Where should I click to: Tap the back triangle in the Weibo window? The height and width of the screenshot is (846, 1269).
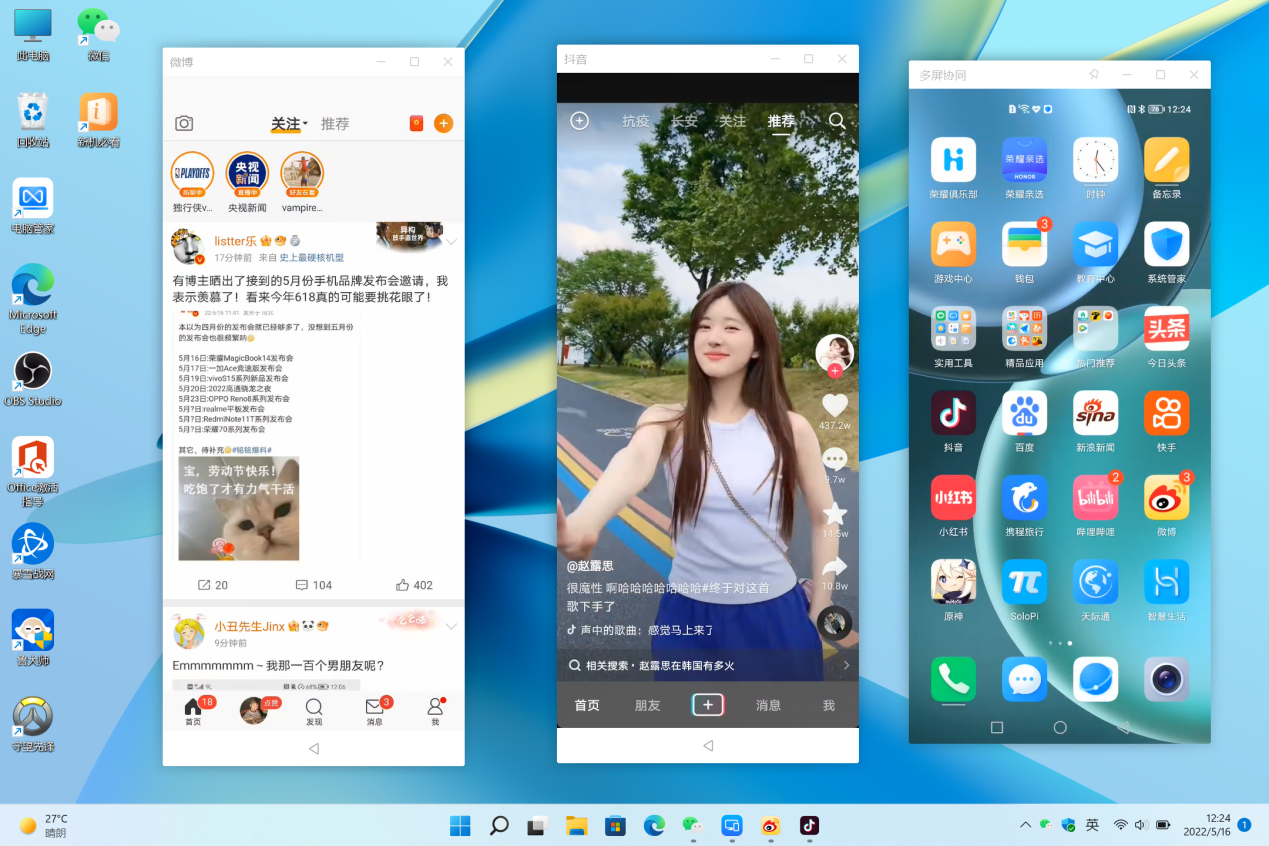click(314, 748)
